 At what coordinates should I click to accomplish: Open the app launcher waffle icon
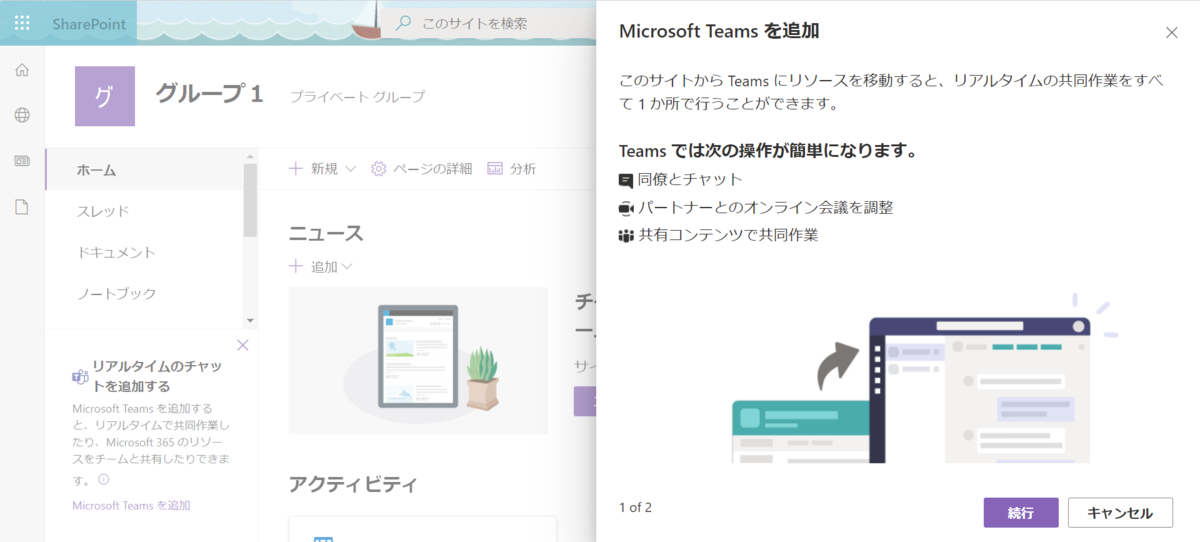22,22
